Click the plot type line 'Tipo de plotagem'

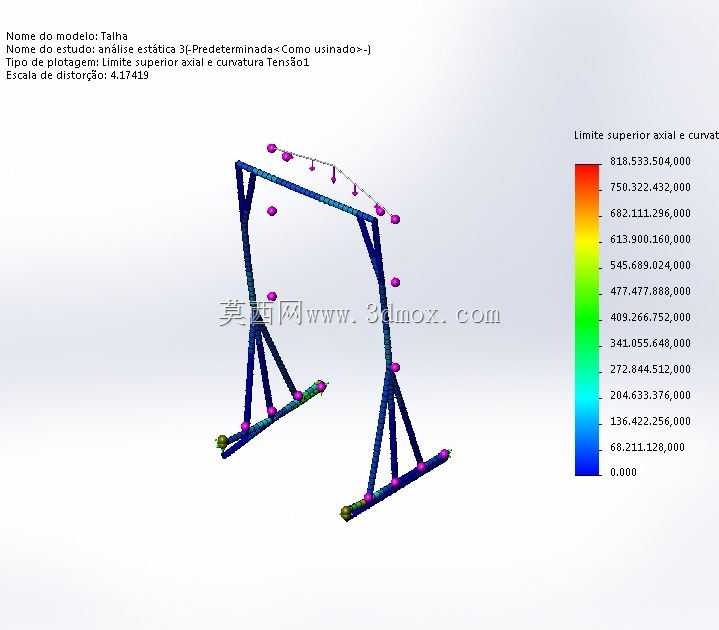point(158,62)
